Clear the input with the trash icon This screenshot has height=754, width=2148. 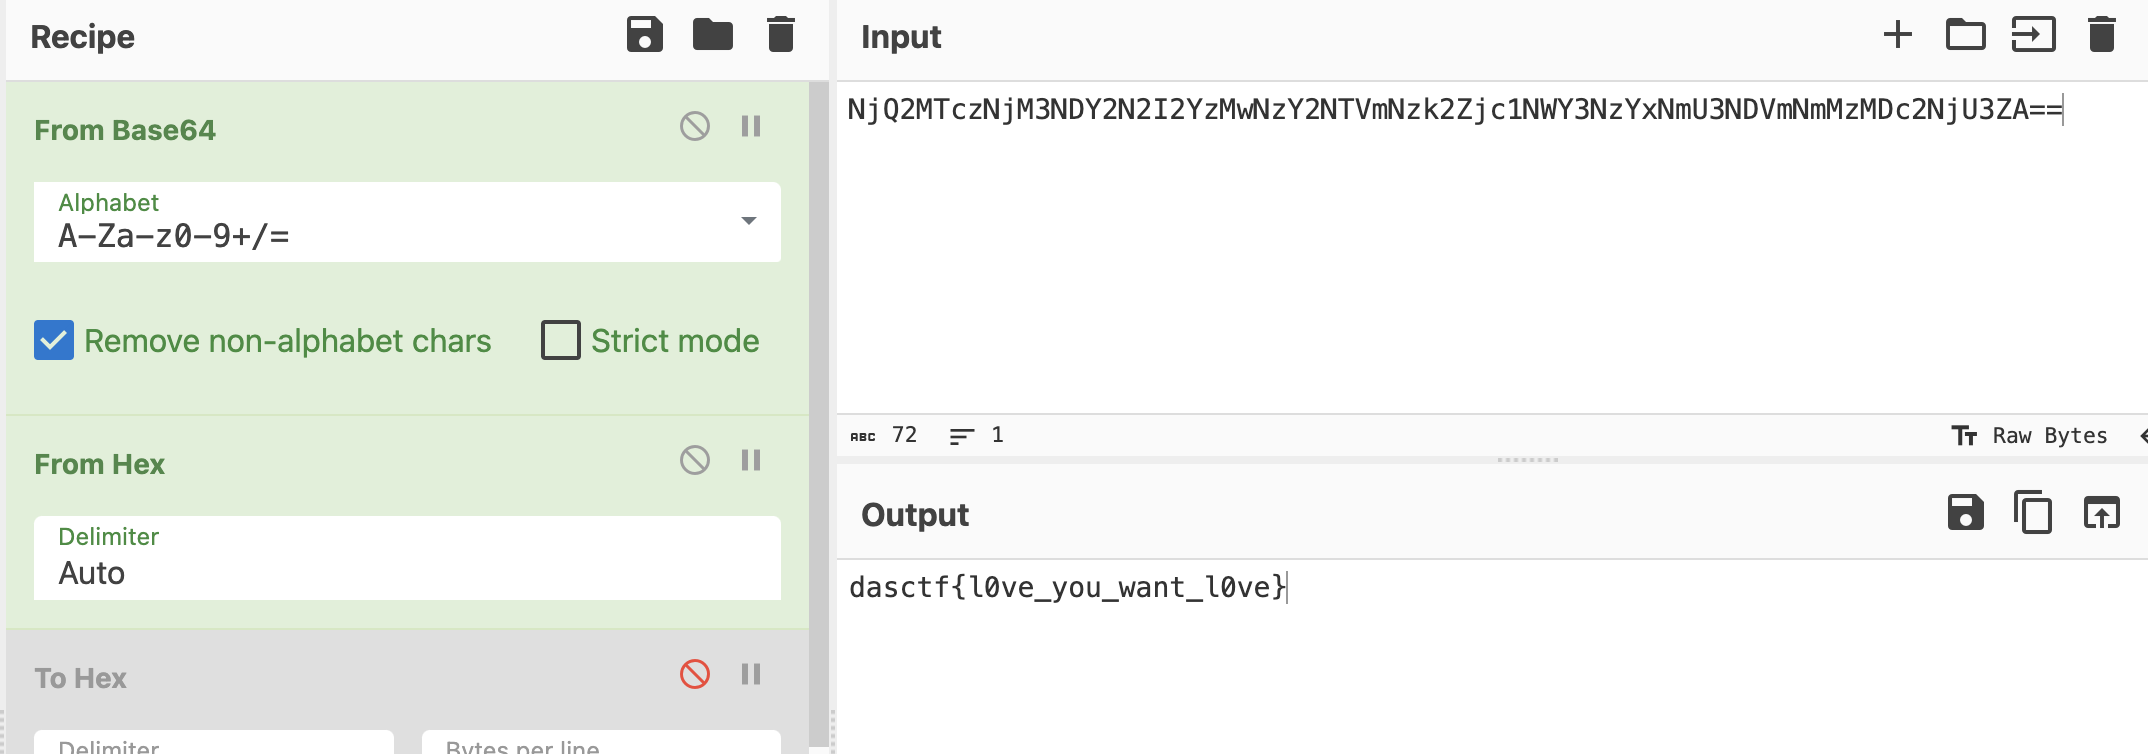coord(2101,35)
